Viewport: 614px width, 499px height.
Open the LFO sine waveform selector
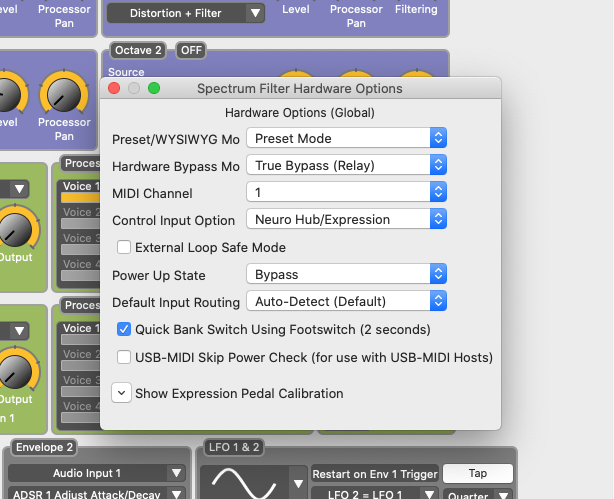254,483
